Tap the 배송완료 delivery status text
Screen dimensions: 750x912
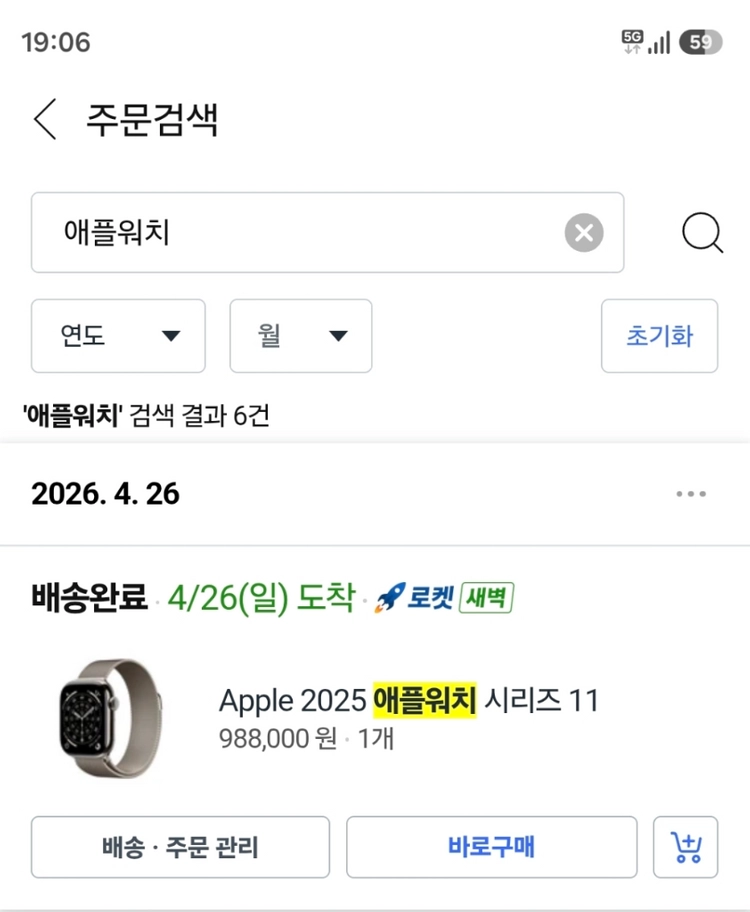click(x=90, y=597)
